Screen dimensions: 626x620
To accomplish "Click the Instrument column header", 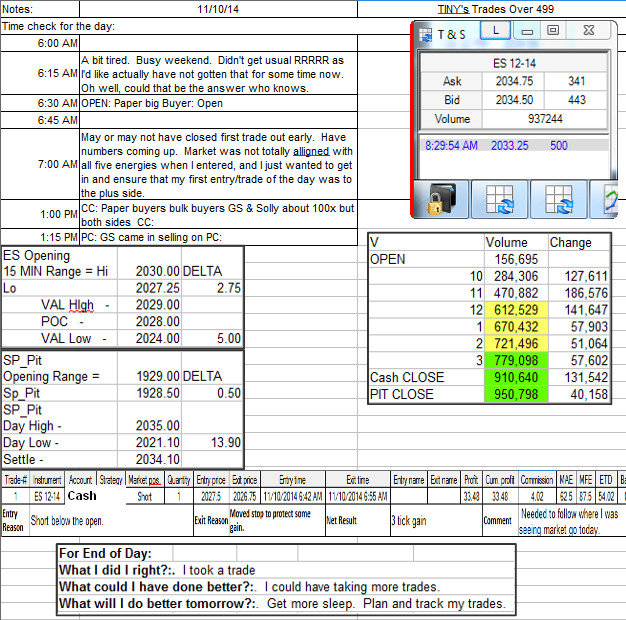I will click(47, 480).
